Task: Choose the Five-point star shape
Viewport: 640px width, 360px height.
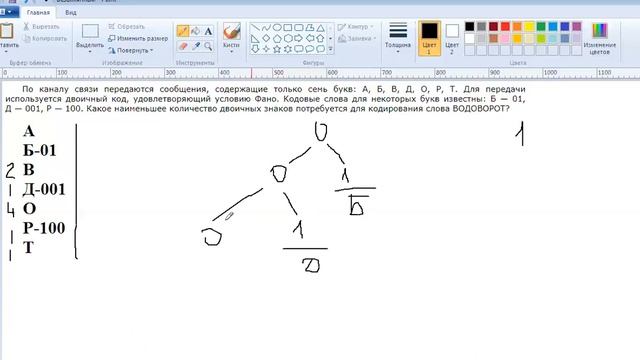Action: (x=277, y=49)
